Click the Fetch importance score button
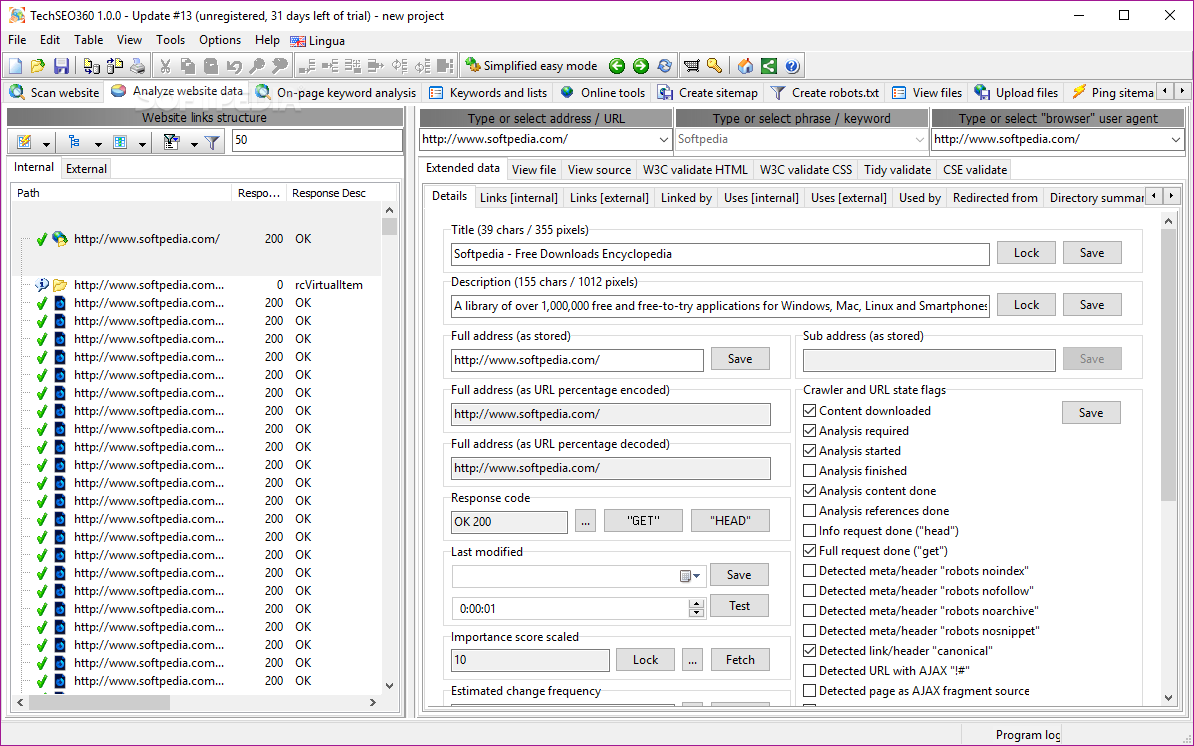This screenshot has width=1194, height=746. click(x=740, y=660)
